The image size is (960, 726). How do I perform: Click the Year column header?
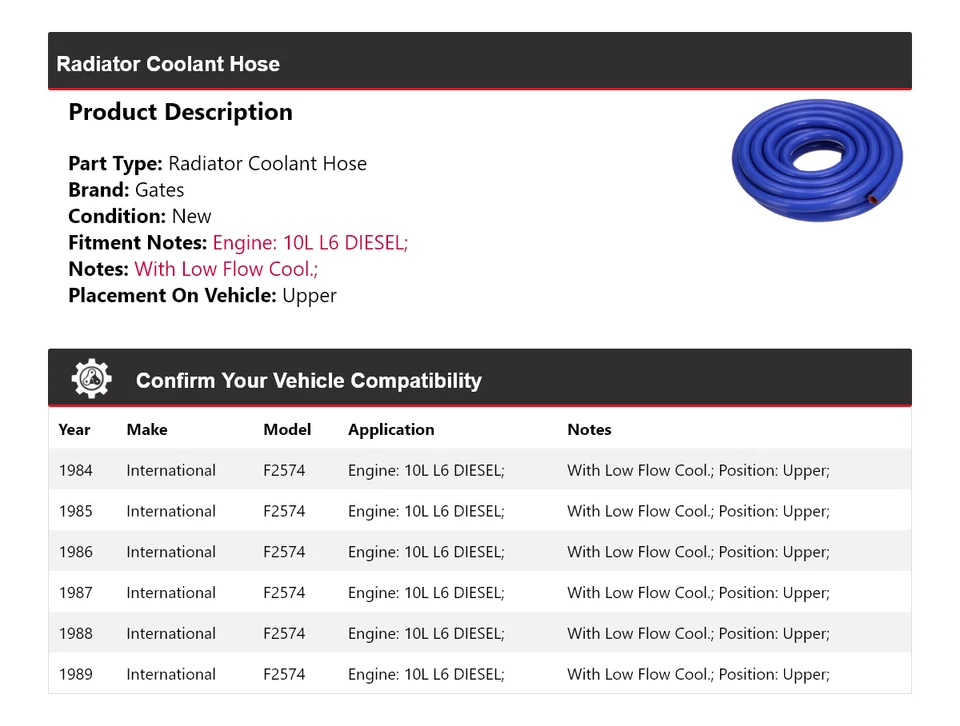[74, 430]
